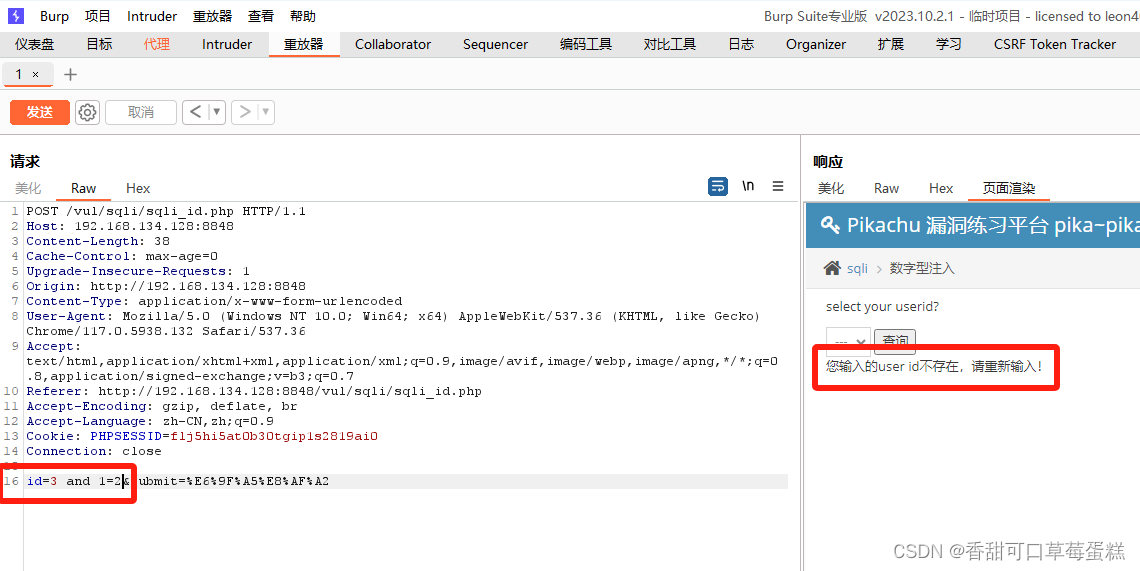
Task: Click the Cookie PHPSESSID header line
Action: coord(202,436)
